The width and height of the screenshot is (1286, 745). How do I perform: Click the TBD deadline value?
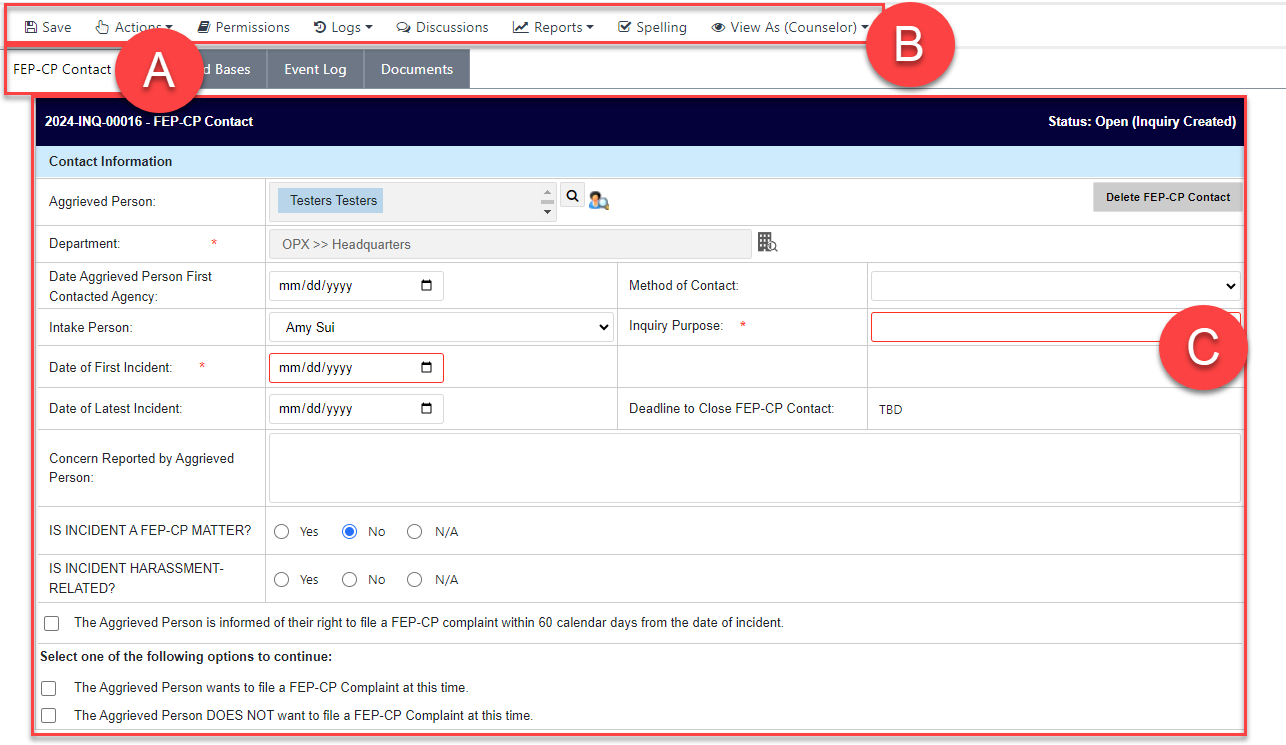click(x=890, y=409)
